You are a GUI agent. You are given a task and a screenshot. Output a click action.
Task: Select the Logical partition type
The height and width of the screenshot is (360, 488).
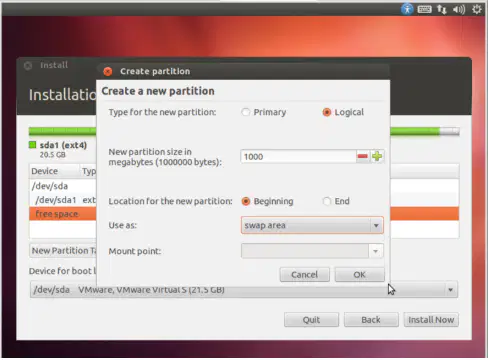click(327, 112)
